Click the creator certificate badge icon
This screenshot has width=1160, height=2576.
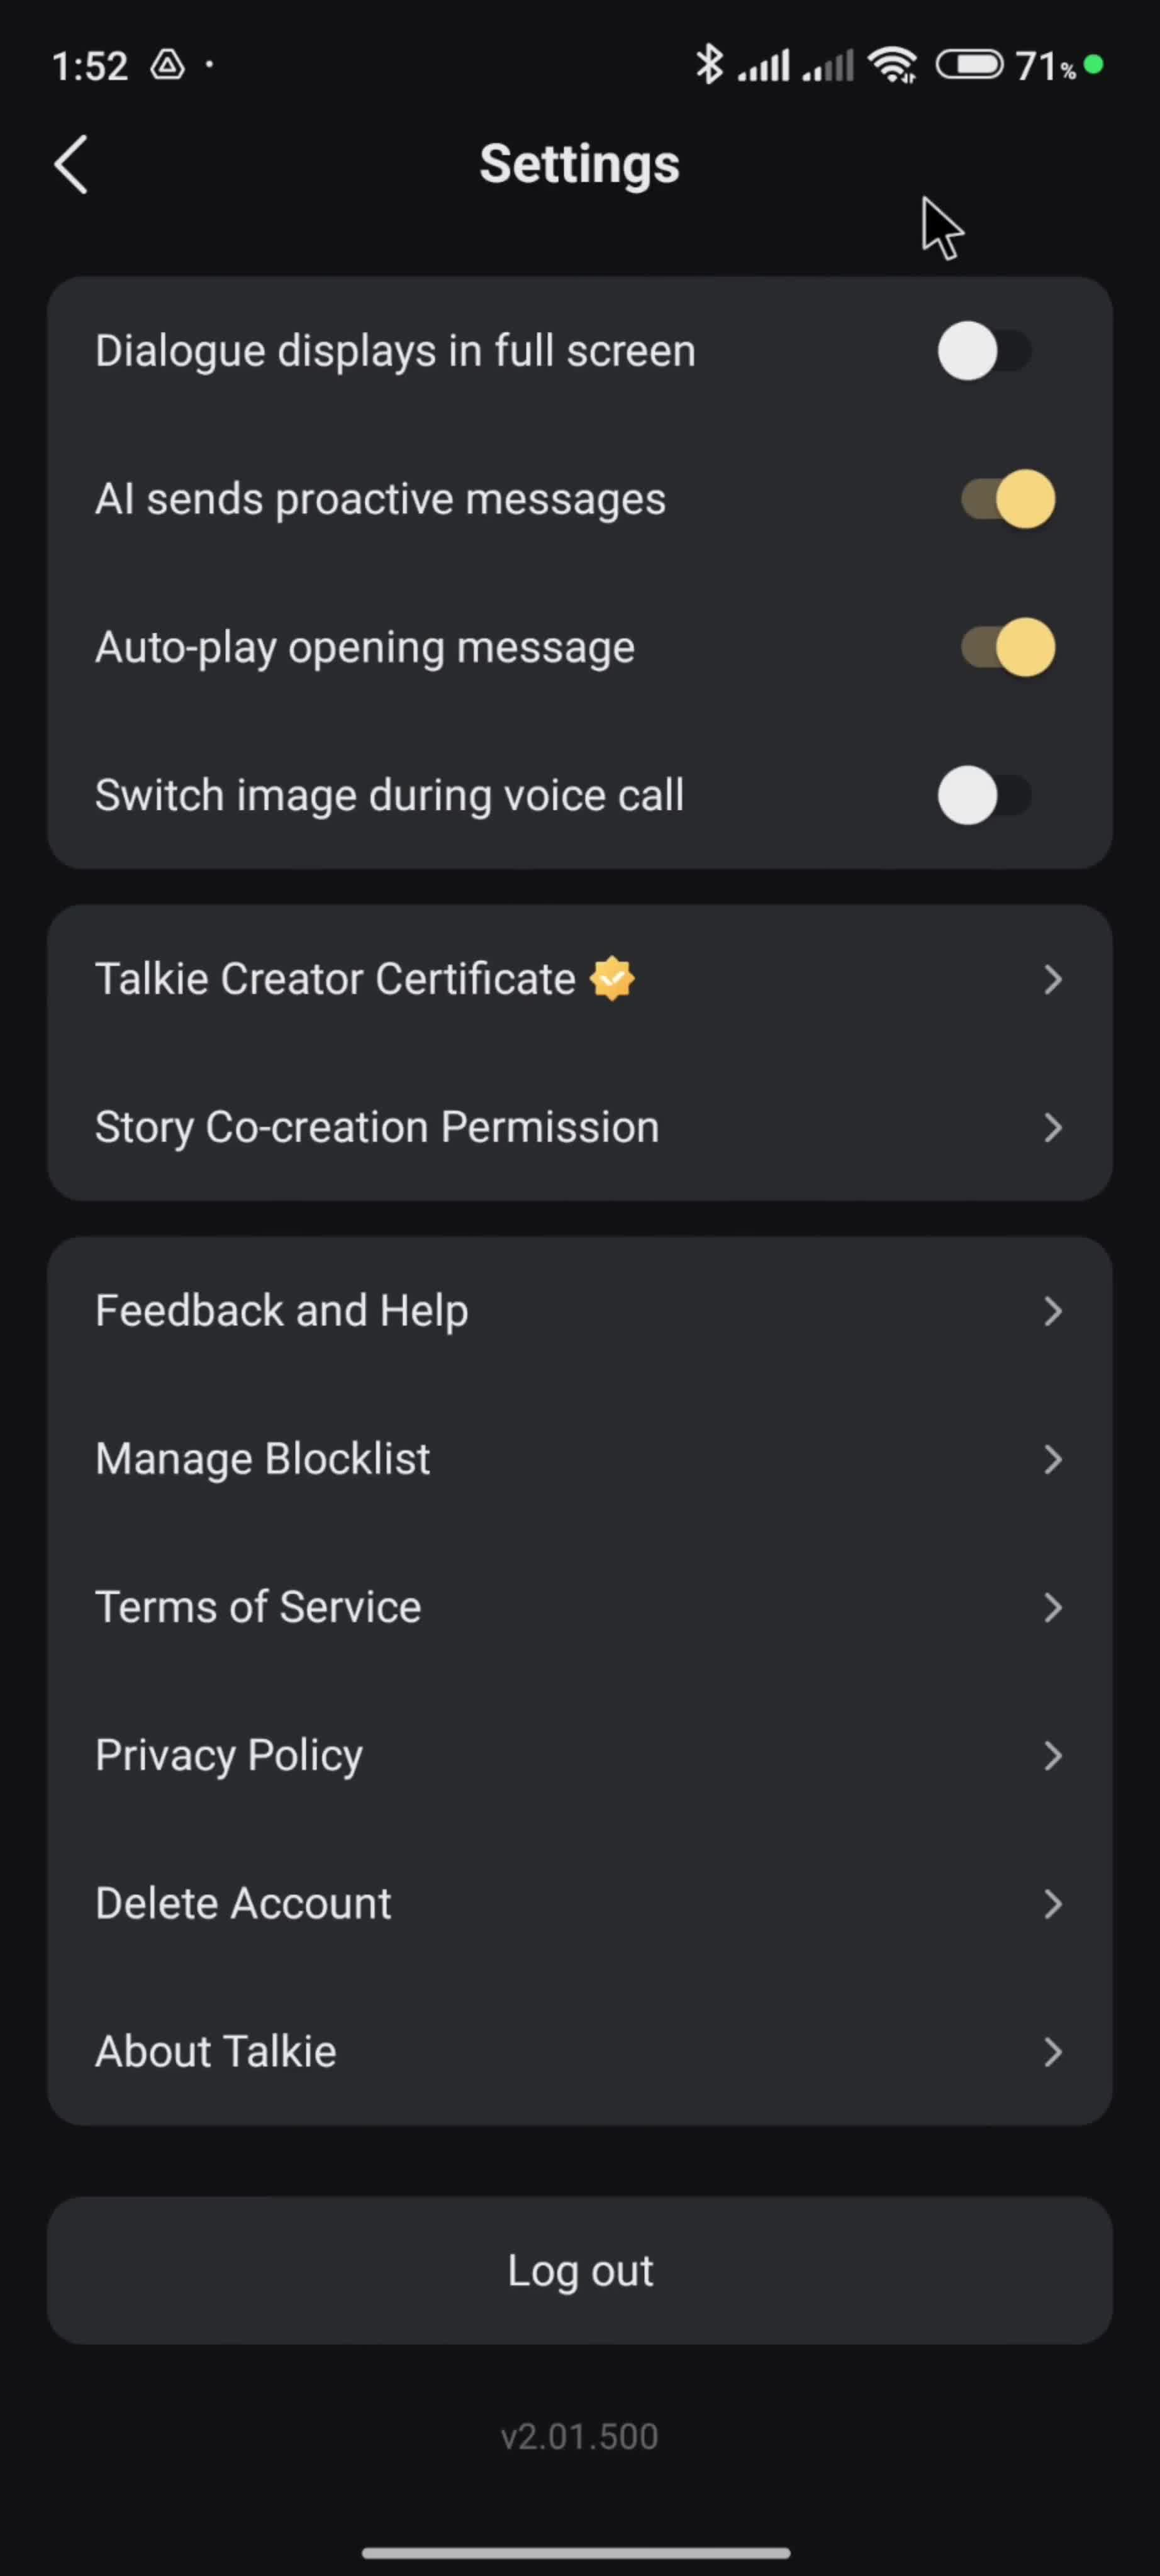[612, 979]
